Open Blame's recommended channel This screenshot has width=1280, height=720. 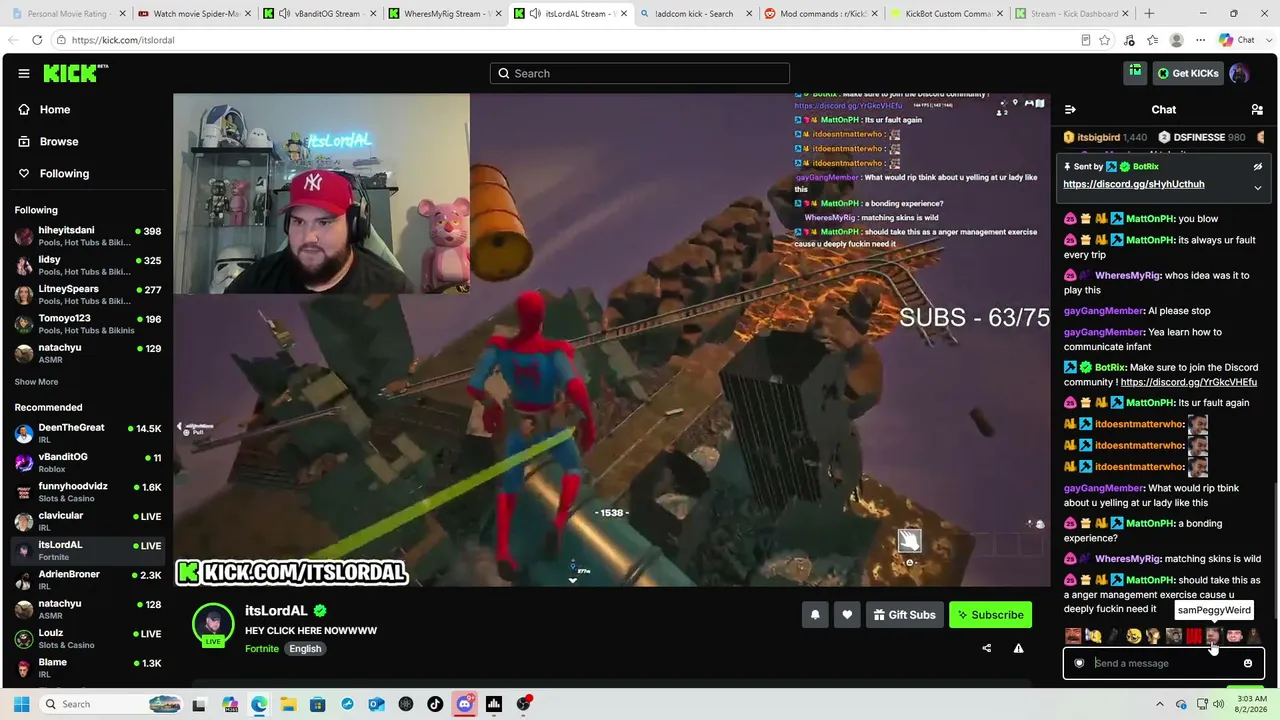88,667
